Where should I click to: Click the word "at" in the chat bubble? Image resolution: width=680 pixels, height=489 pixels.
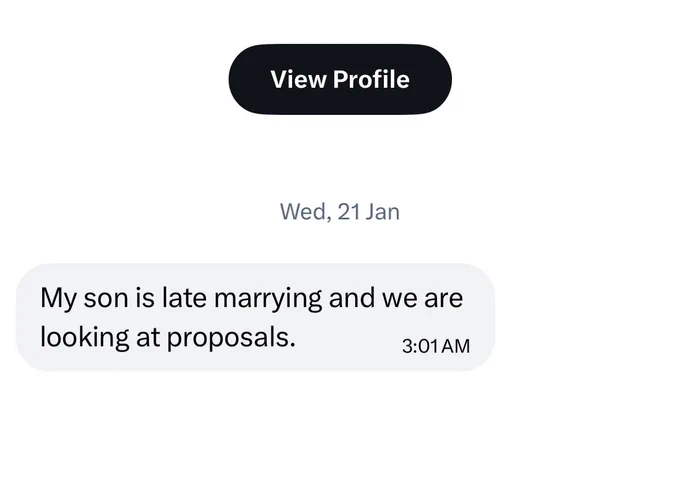pyautogui.click(x=148, y=338)
